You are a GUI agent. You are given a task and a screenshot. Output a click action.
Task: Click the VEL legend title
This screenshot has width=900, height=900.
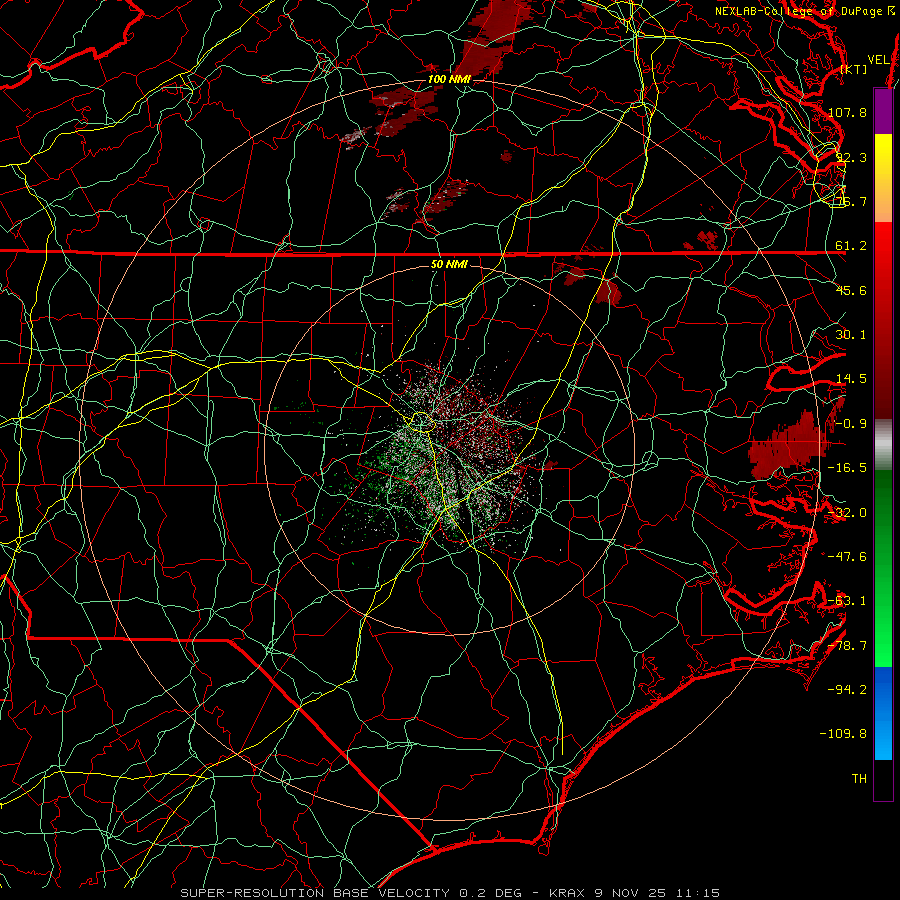[879, 60]
